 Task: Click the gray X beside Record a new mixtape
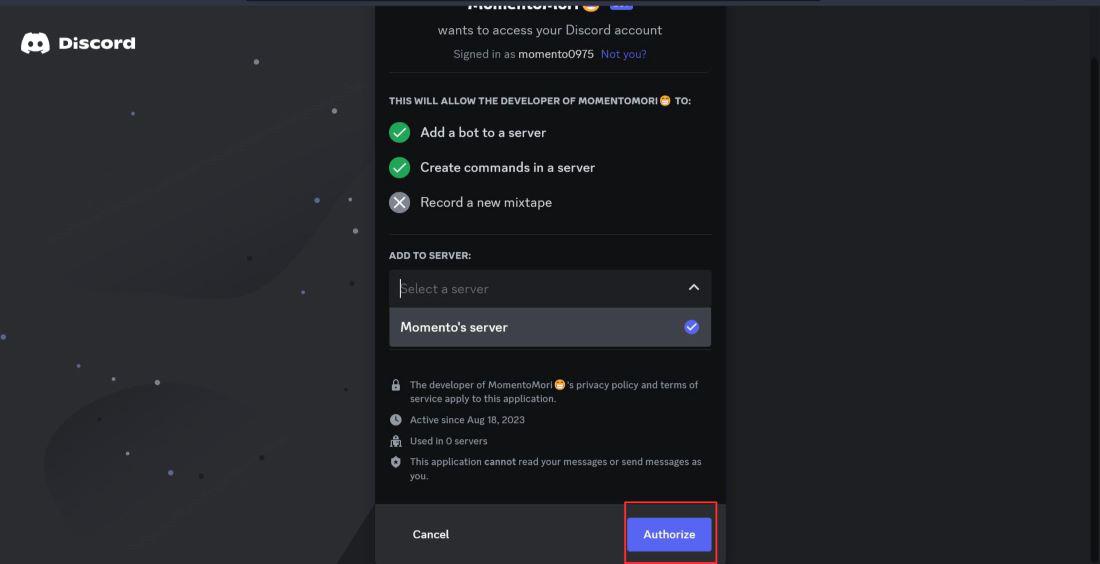[400, 202]
